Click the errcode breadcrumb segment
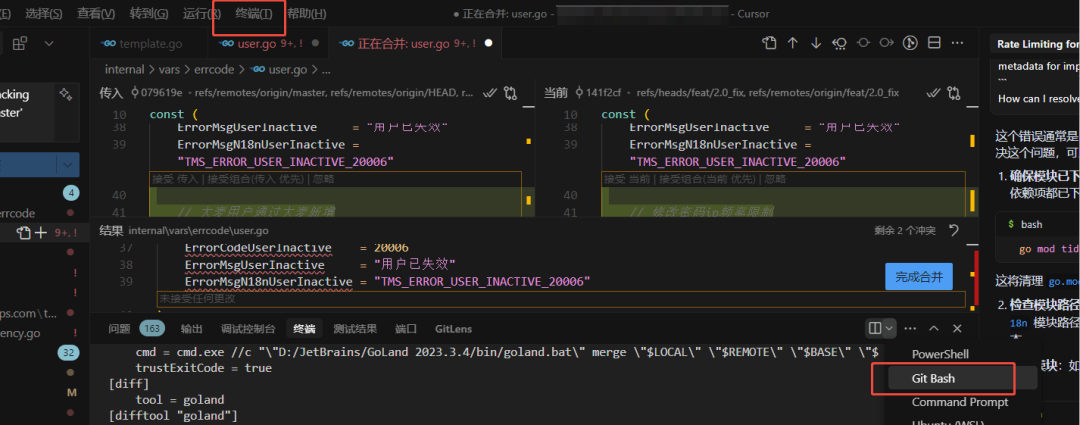Viewport: 1080px width, 425px height. (x=216, y=70)
